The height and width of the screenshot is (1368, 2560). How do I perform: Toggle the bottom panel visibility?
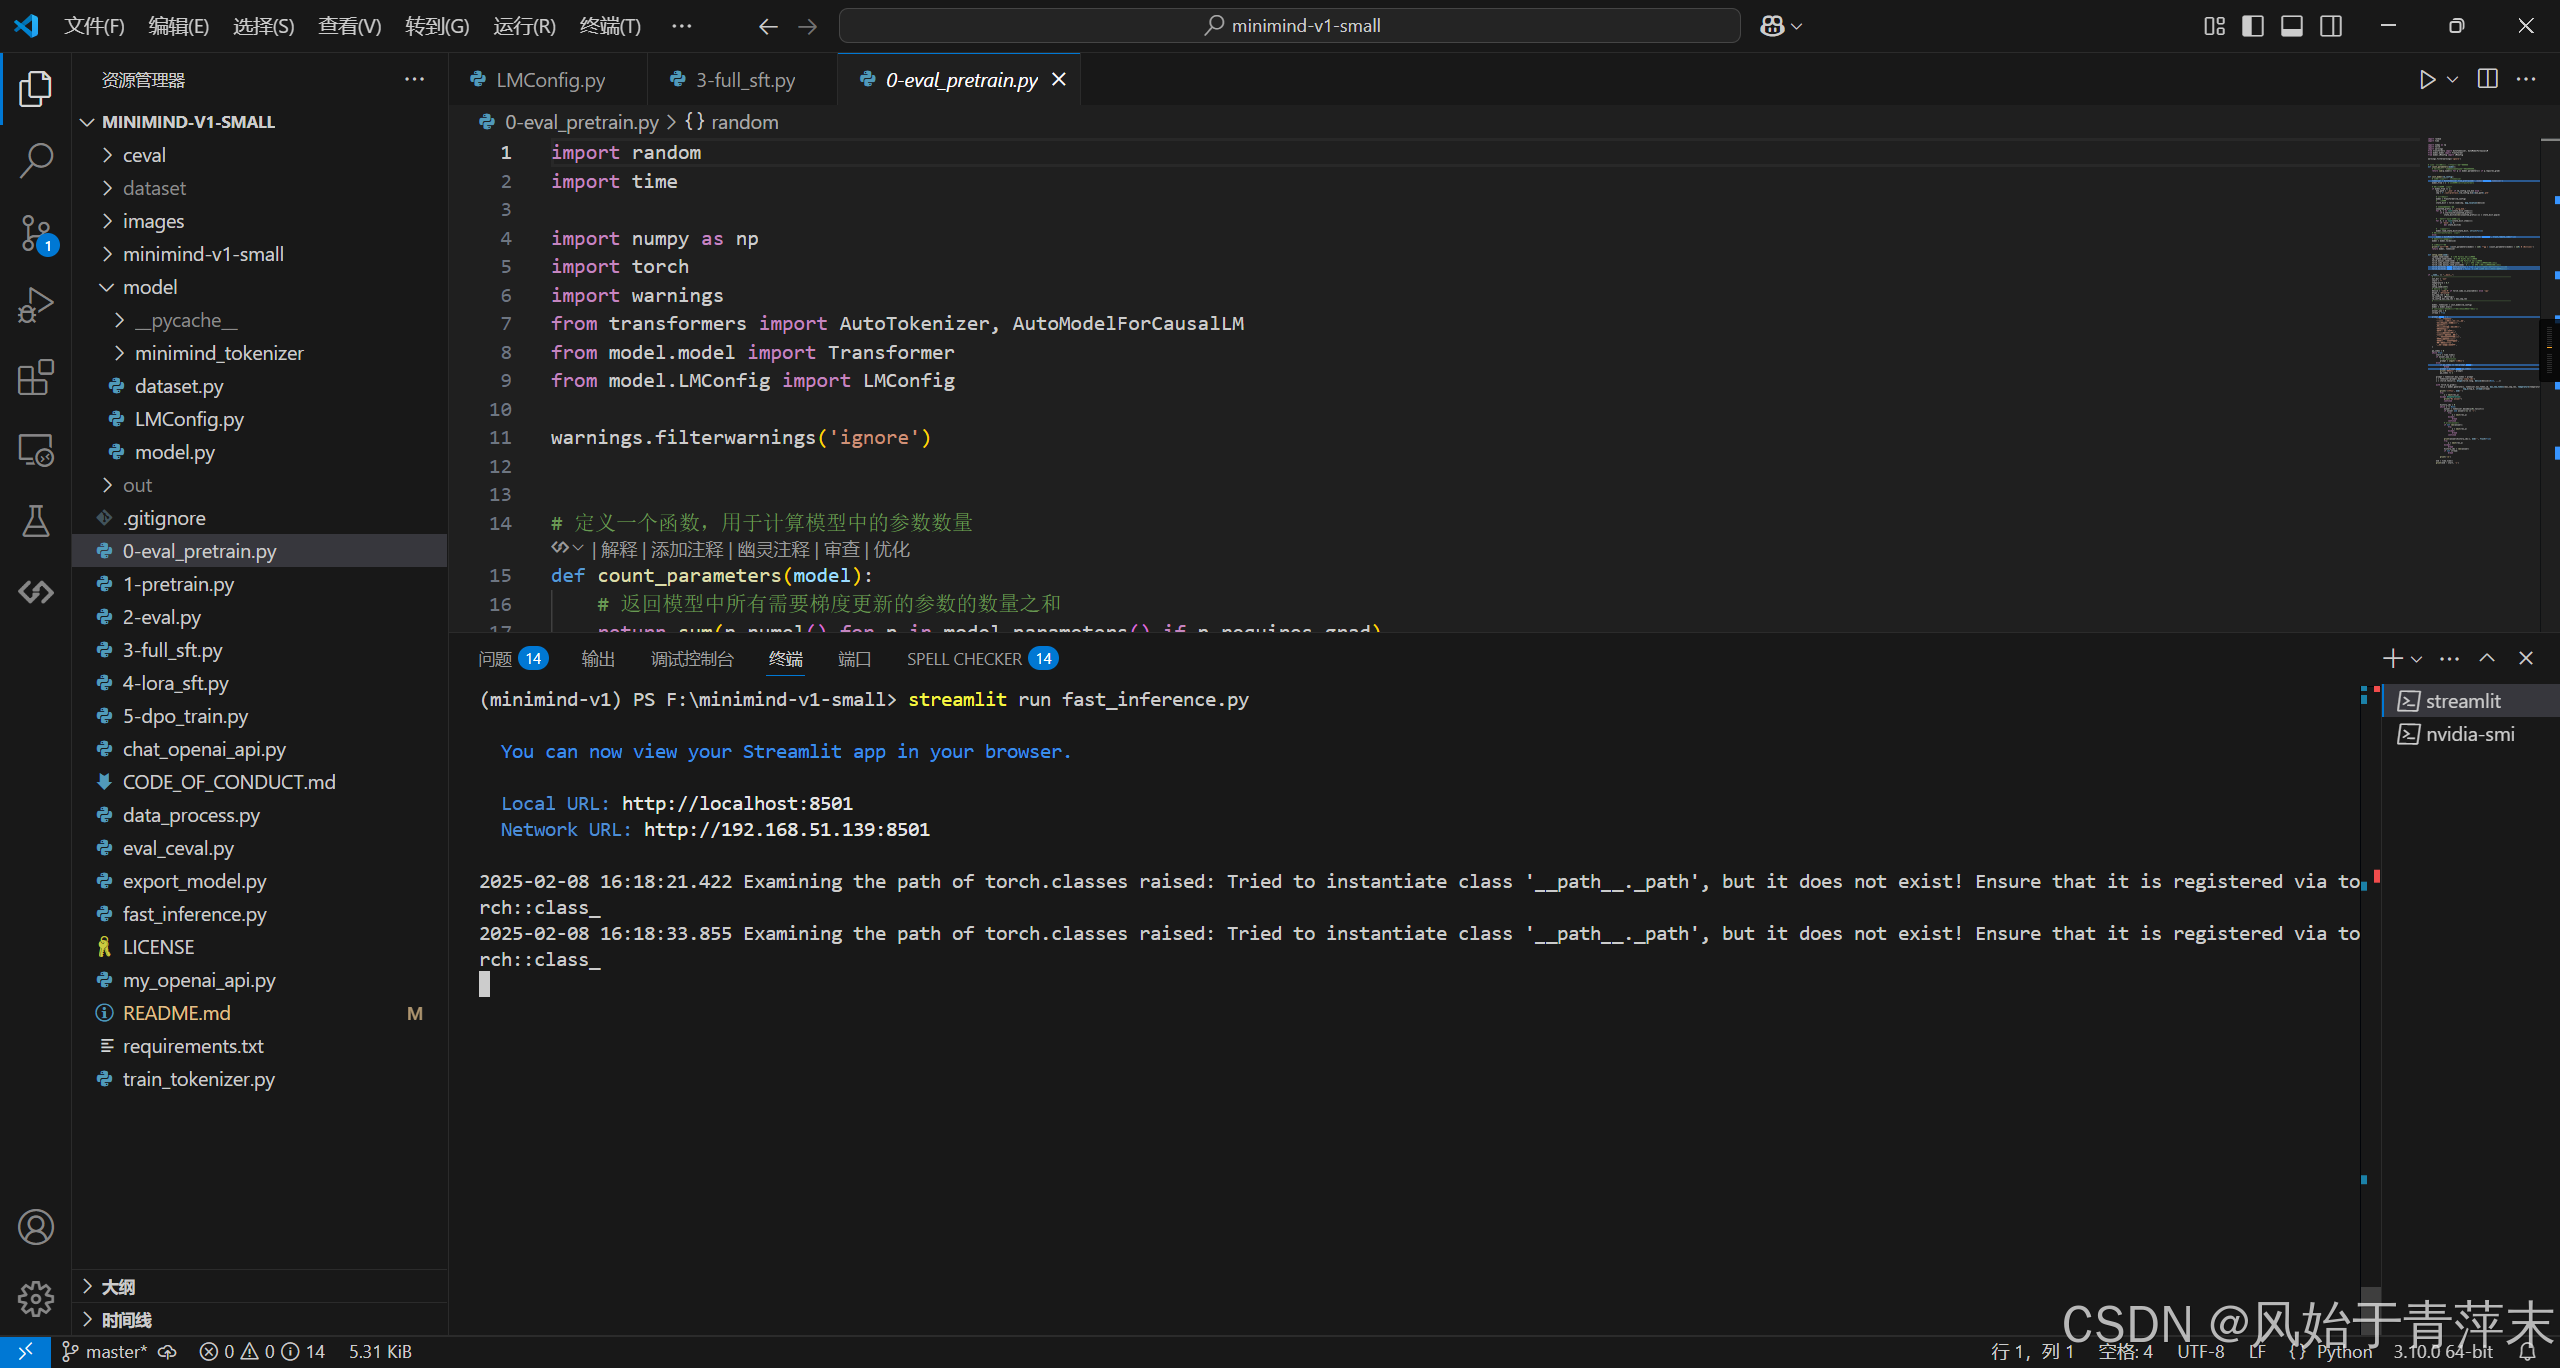(2292, 26)
